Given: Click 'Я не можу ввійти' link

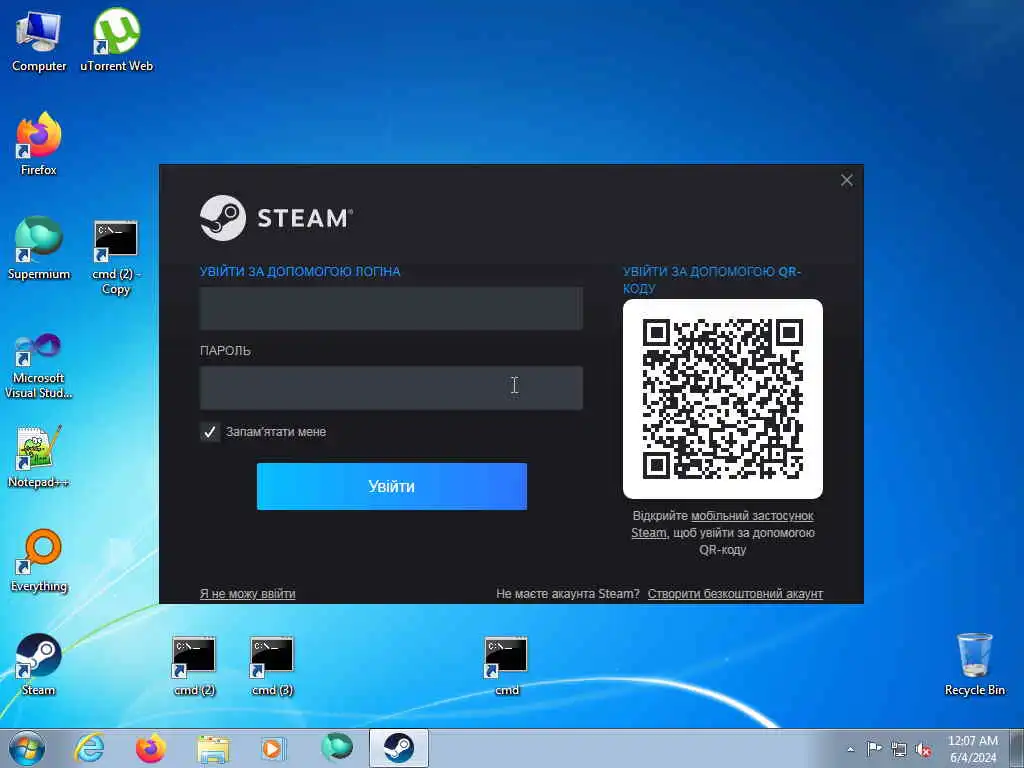Looking at the screenshot, I should pos(248,594).
